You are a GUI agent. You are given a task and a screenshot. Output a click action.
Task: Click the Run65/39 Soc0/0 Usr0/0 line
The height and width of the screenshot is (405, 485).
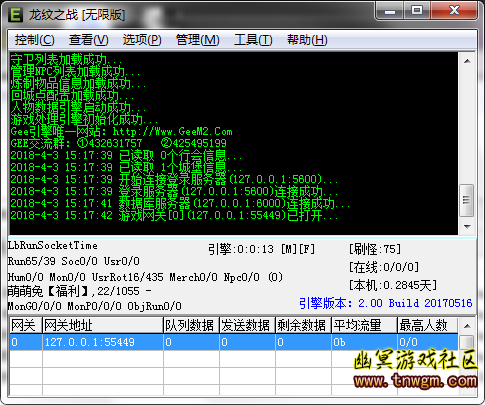pyautogui.click(x=73, y=261)
